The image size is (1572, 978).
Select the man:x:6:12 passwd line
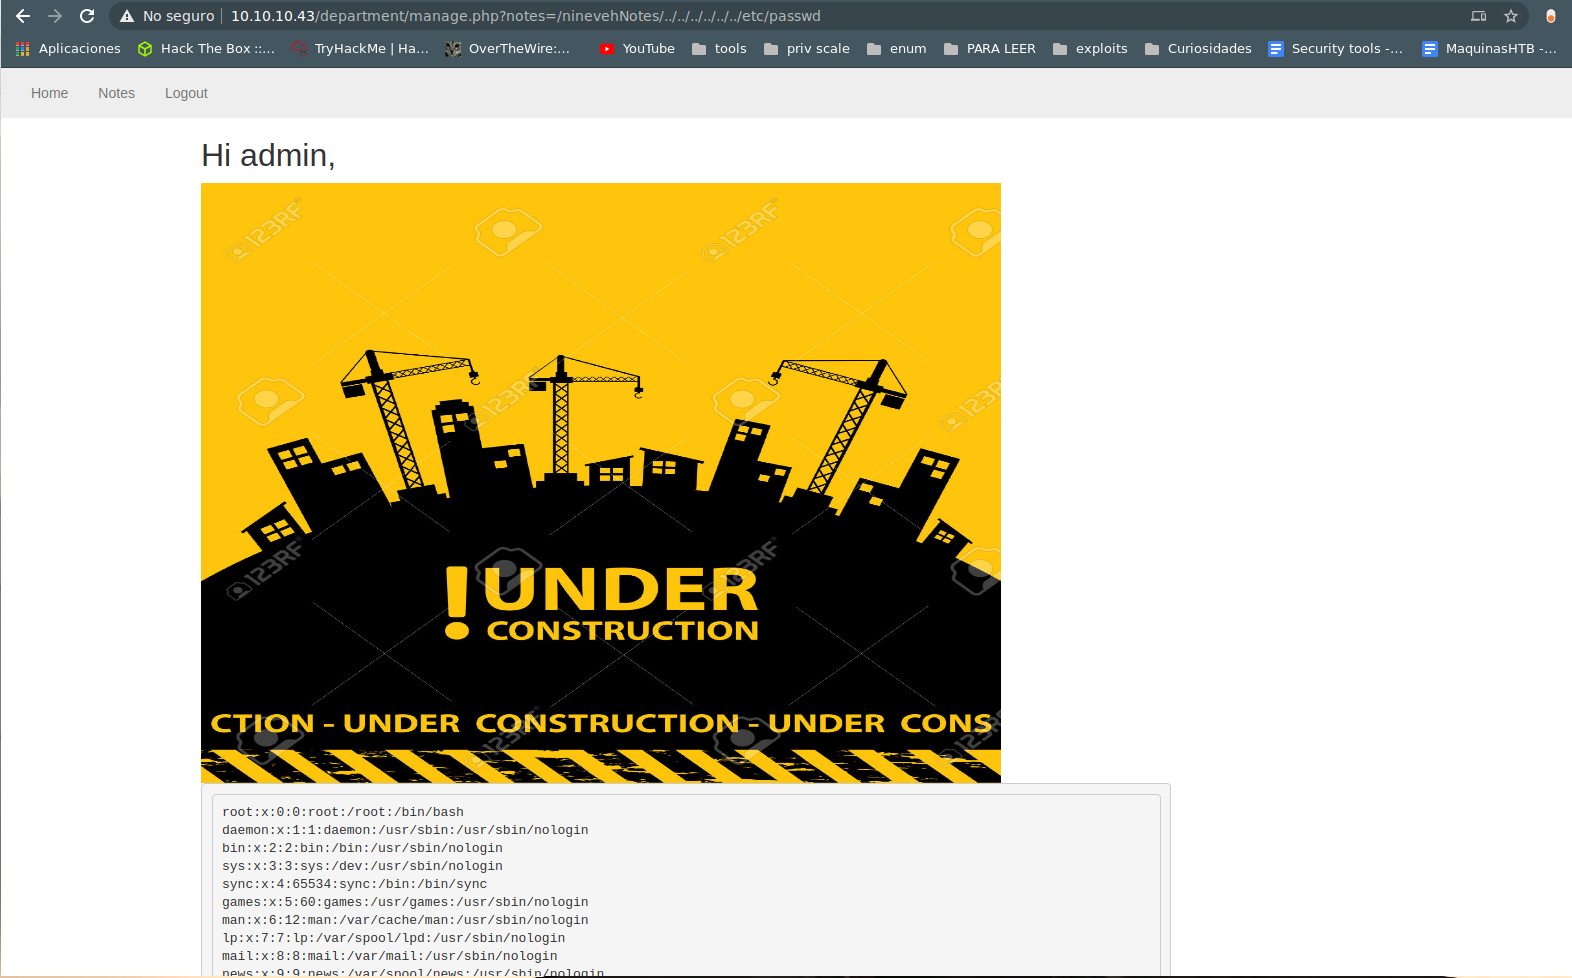(x=405, y=920)
